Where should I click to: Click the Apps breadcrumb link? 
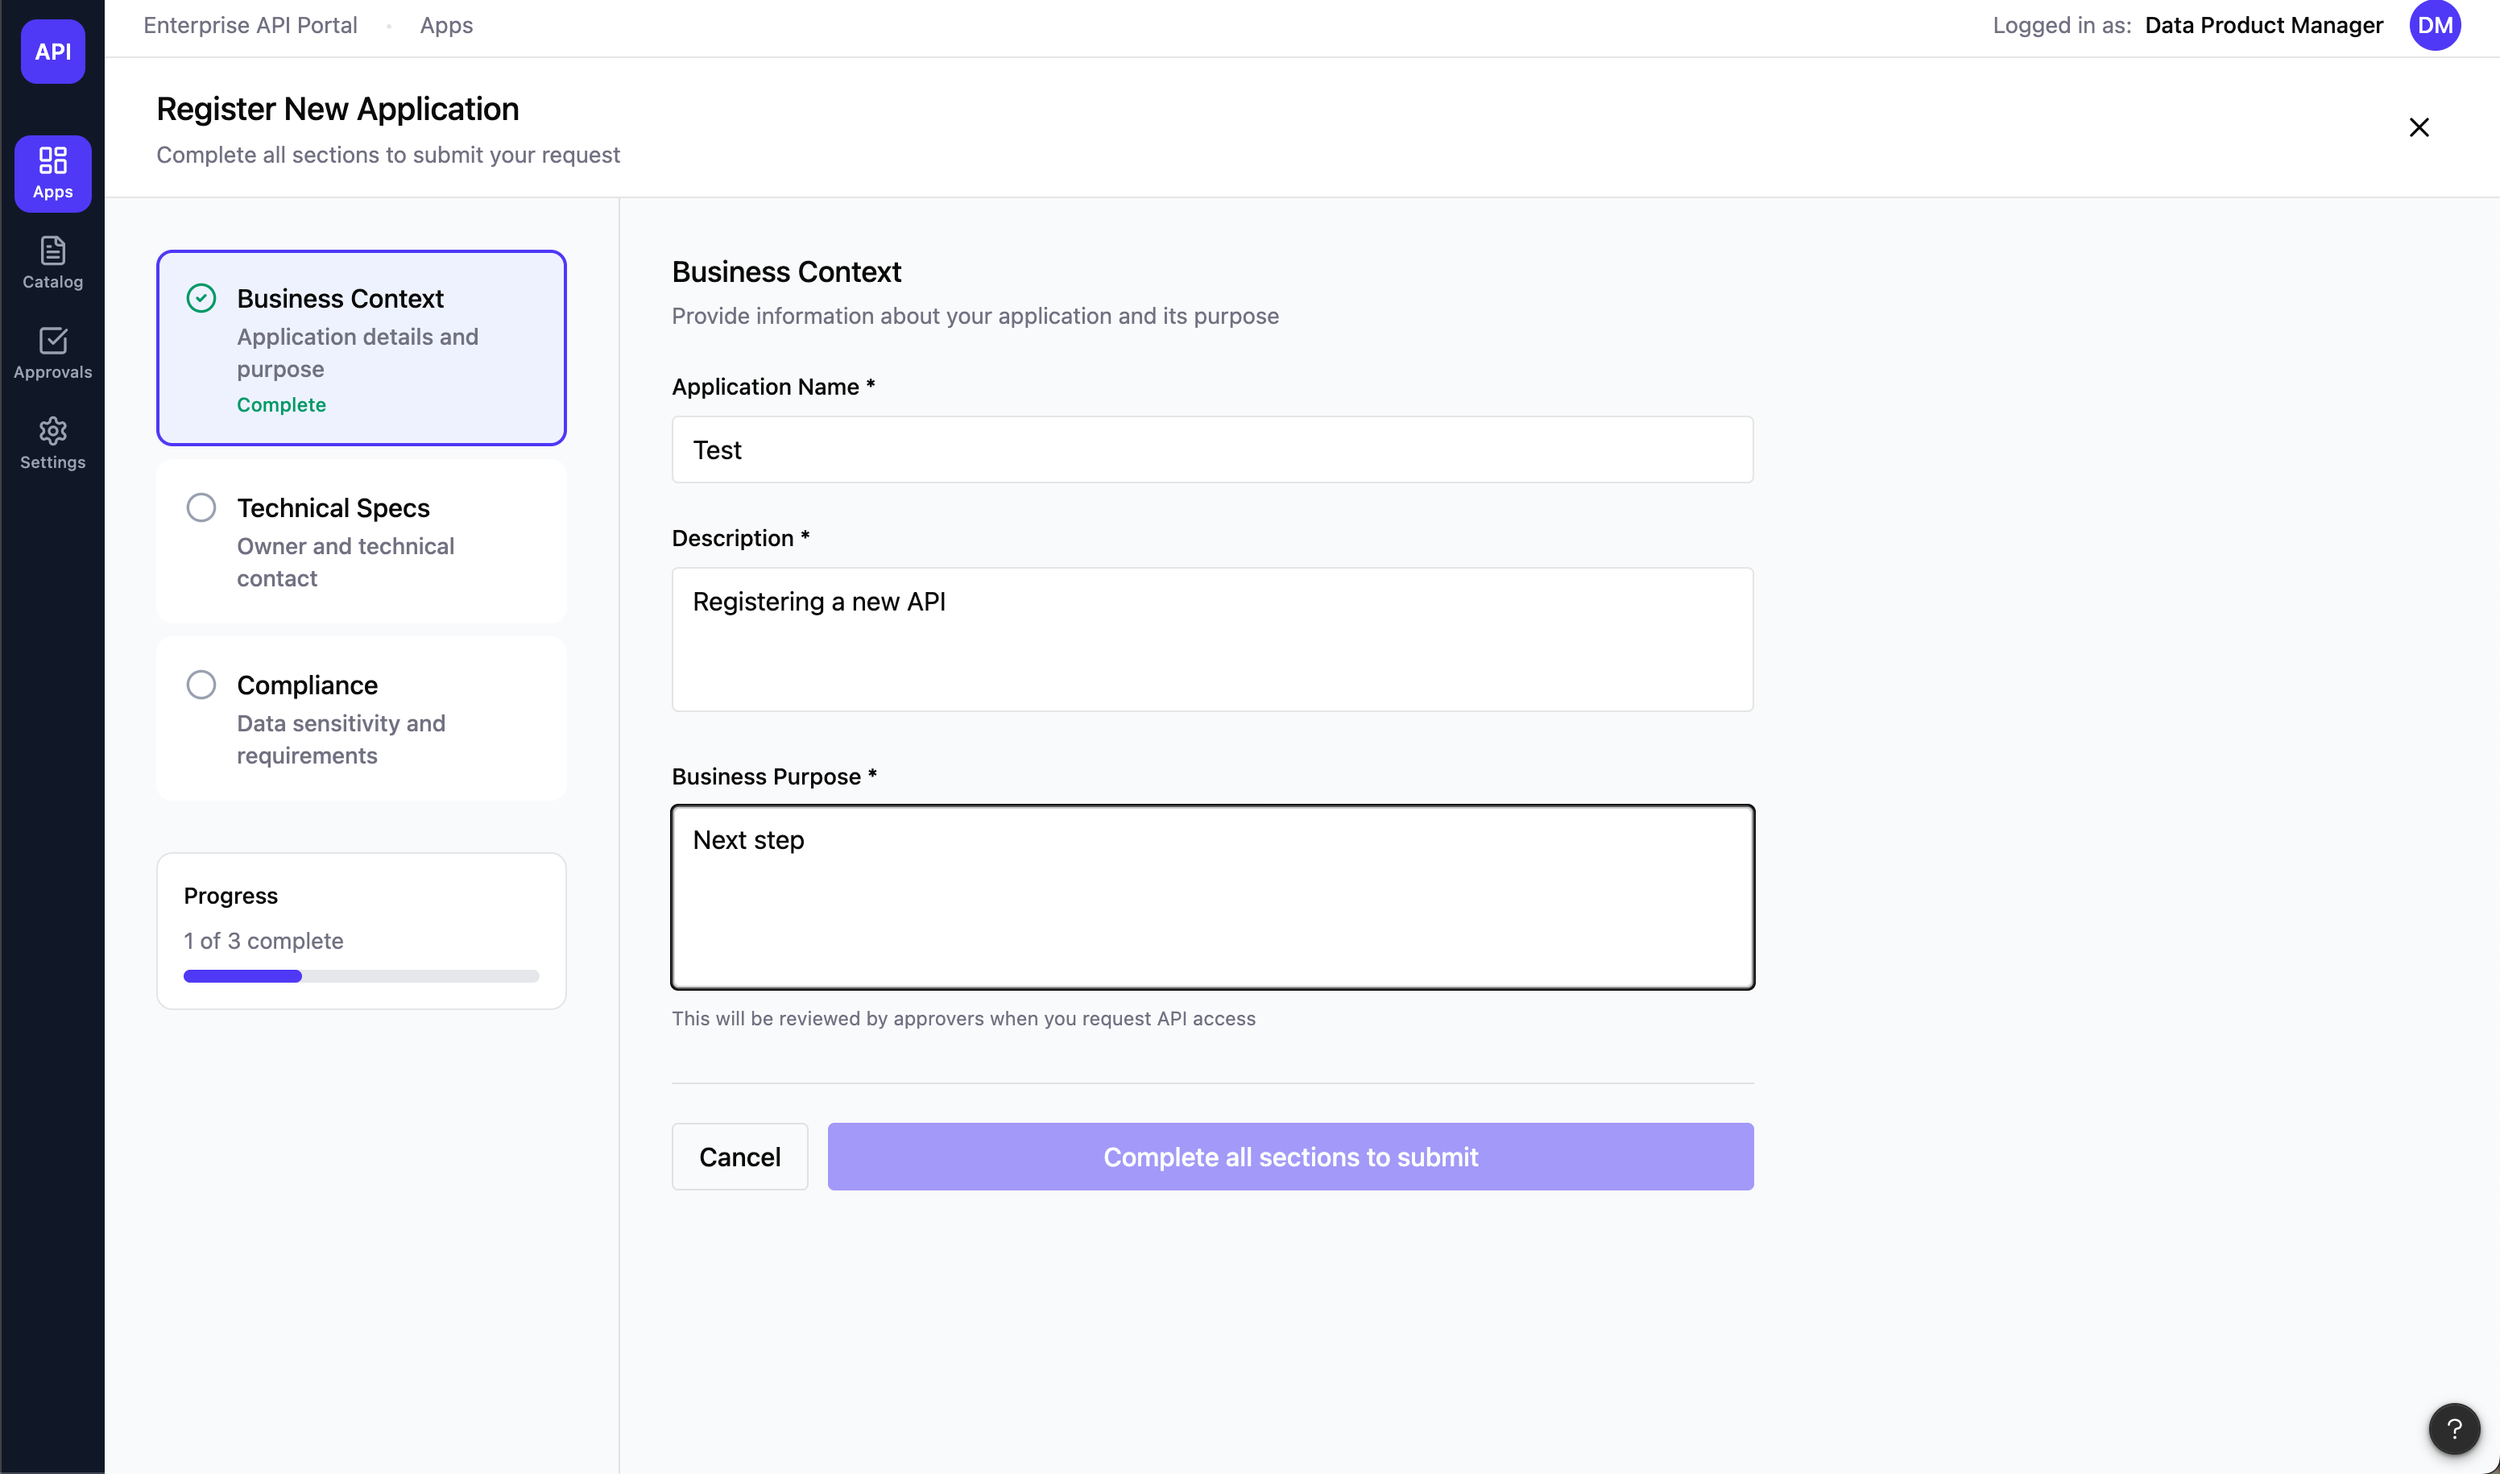[446, 25]
